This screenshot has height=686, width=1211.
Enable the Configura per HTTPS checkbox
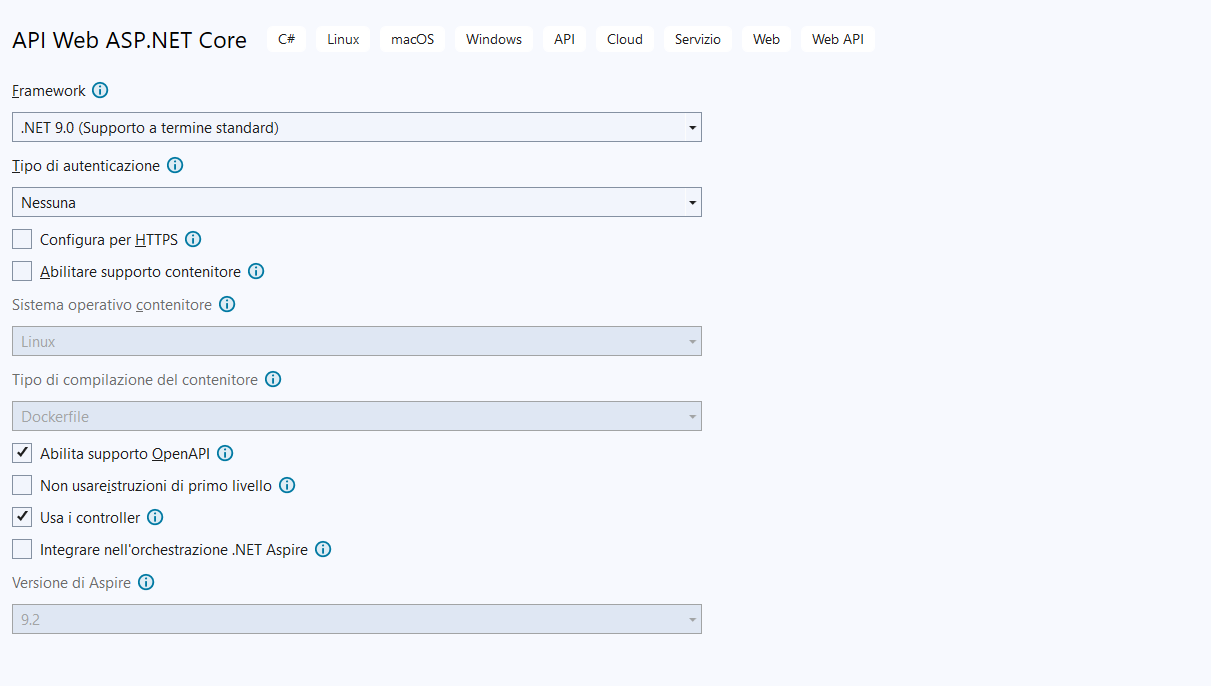(22, 240)
